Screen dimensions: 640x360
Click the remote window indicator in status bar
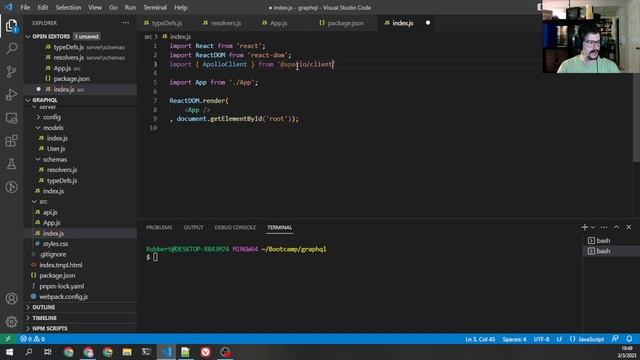(x=8, y=339)
